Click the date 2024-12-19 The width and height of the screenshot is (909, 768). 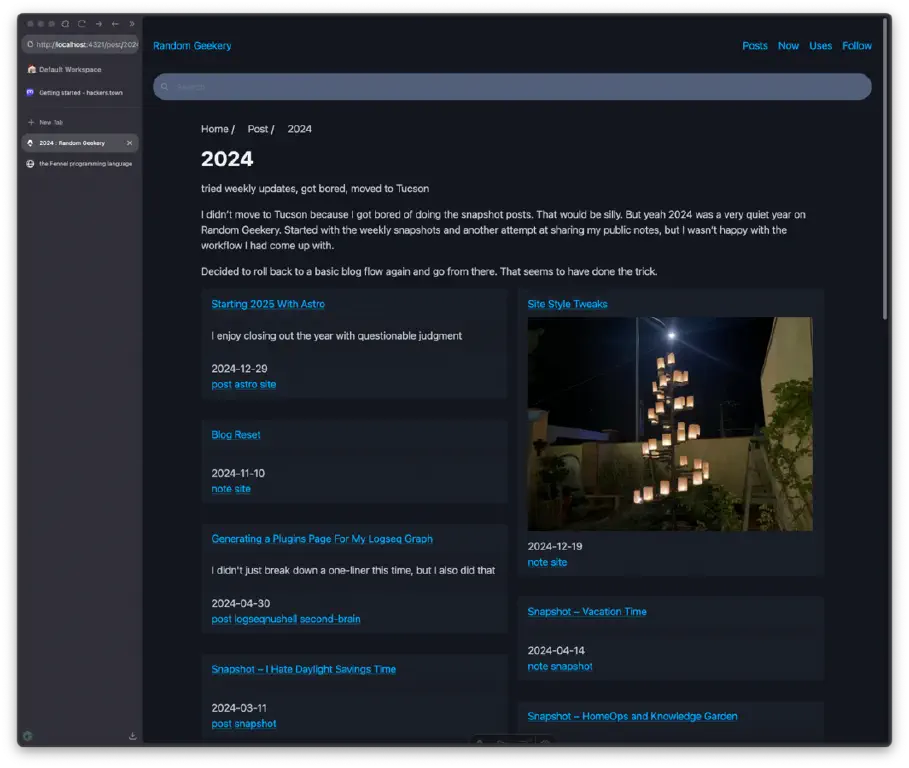[555, 547]
